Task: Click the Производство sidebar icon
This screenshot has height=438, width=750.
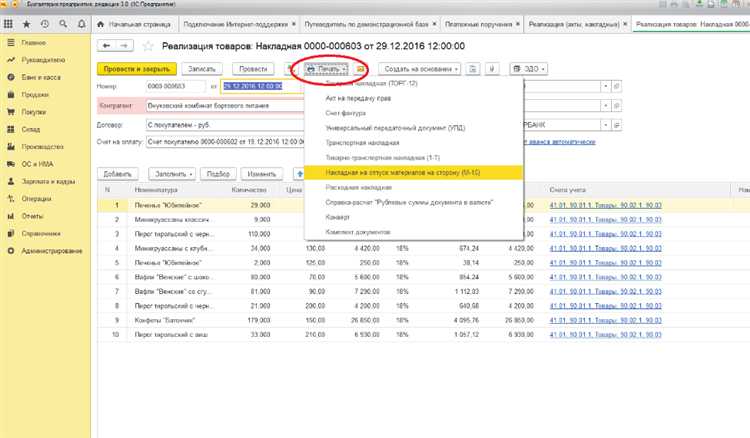Action: tap(11, 147)
